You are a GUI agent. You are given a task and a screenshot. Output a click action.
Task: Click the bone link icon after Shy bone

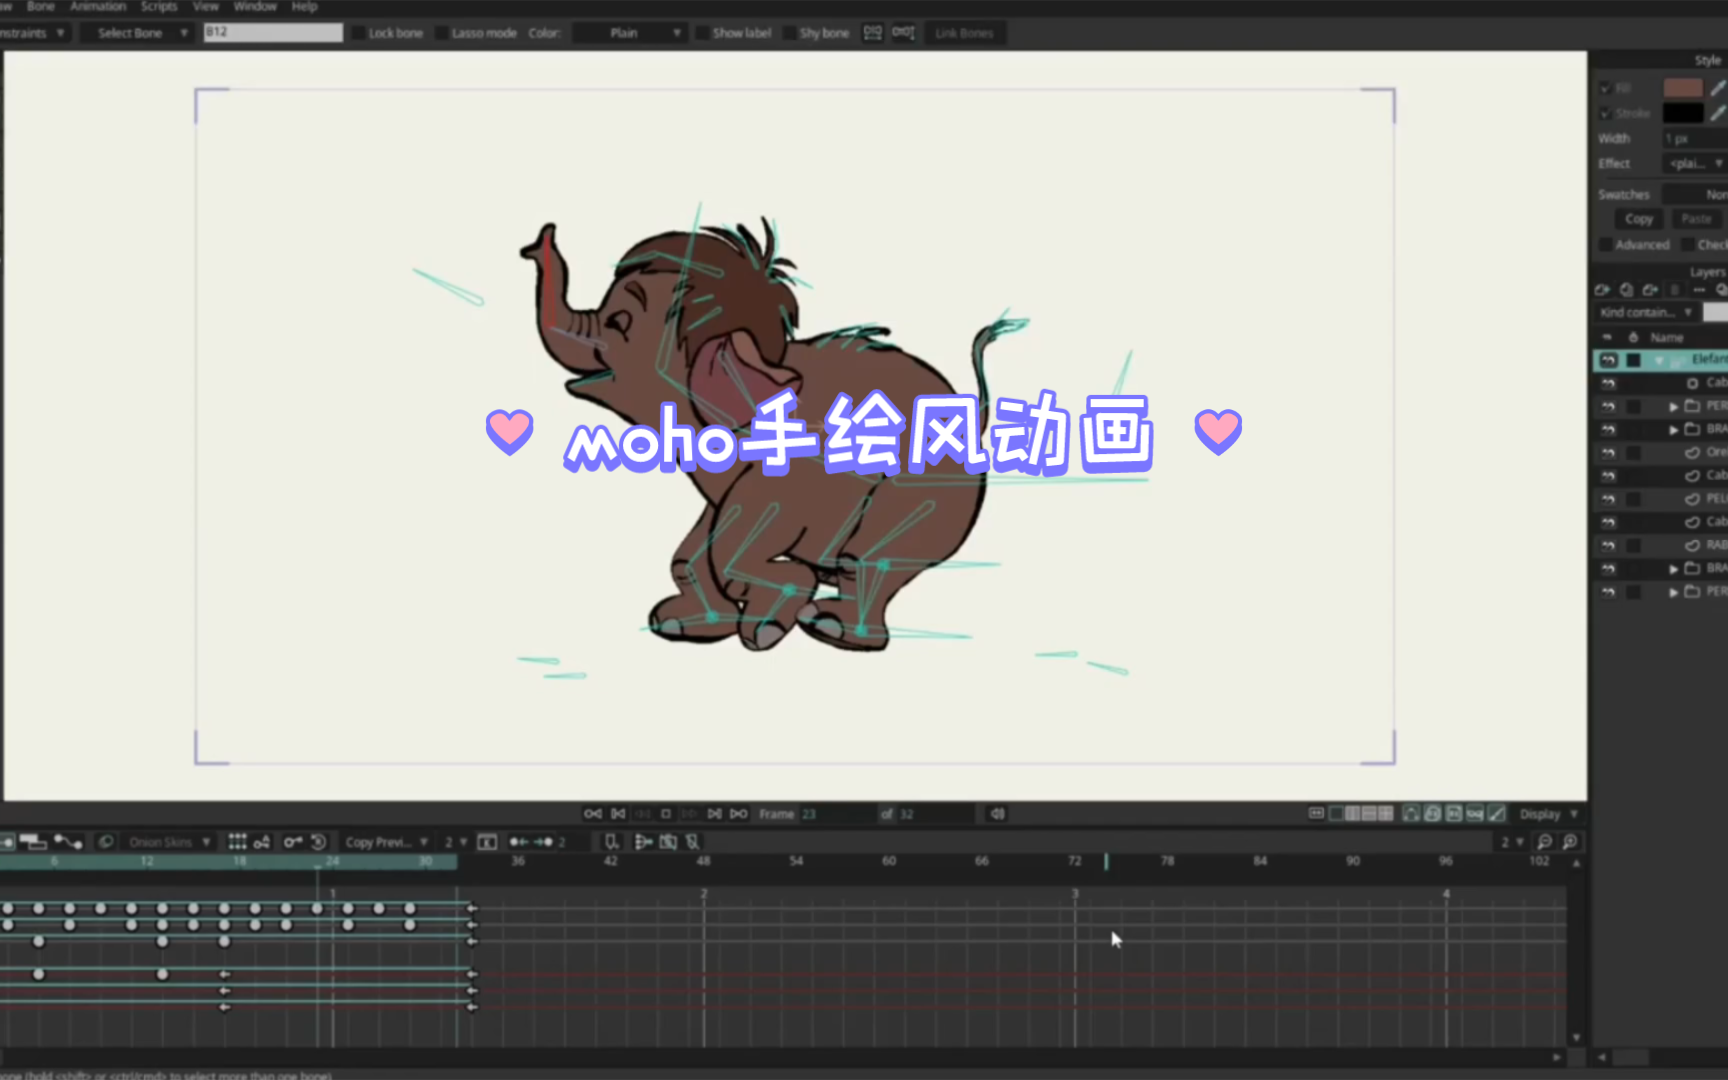[873, 33]
